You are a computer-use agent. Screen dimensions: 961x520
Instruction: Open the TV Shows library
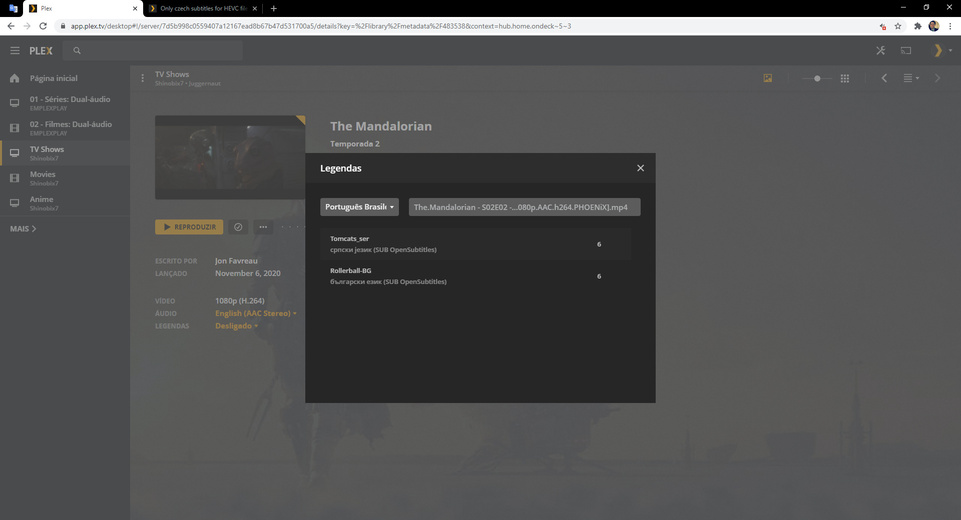65,153
